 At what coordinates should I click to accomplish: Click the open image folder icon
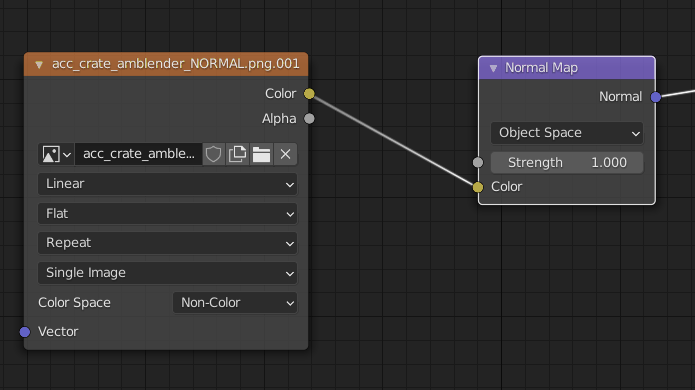(x=262, y=154)
